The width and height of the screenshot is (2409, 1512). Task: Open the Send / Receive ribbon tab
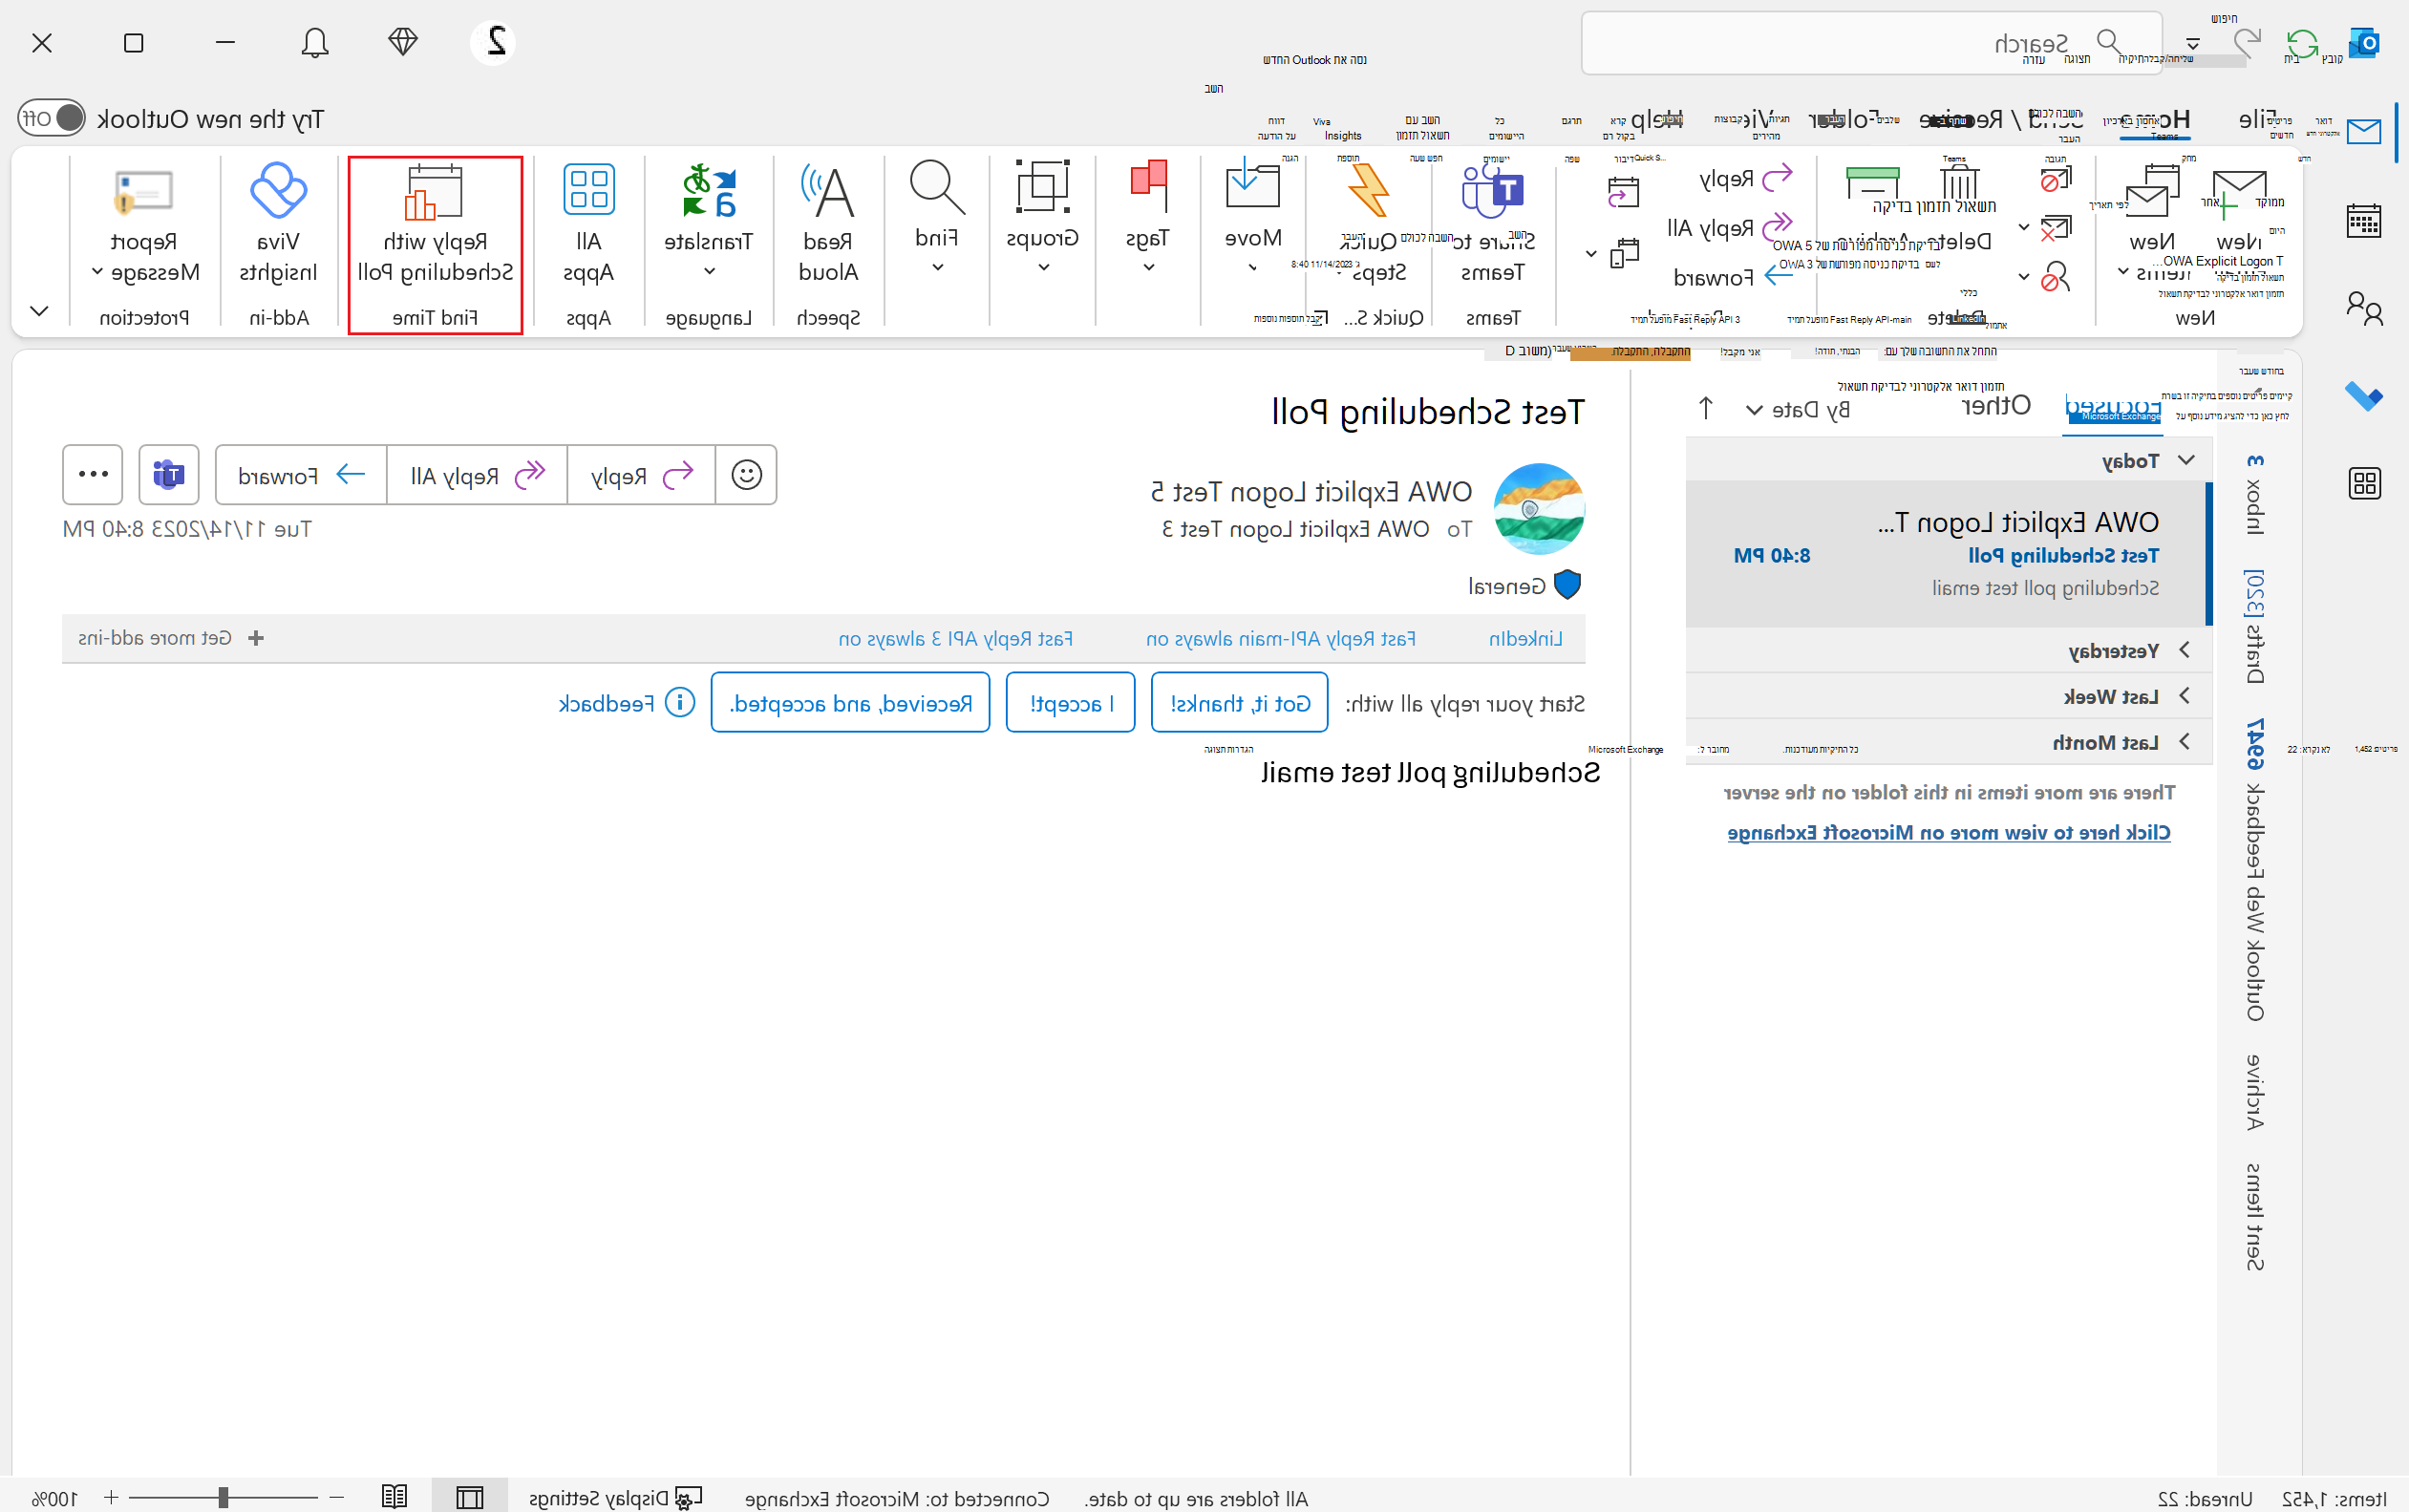[x=2001, y=119]
